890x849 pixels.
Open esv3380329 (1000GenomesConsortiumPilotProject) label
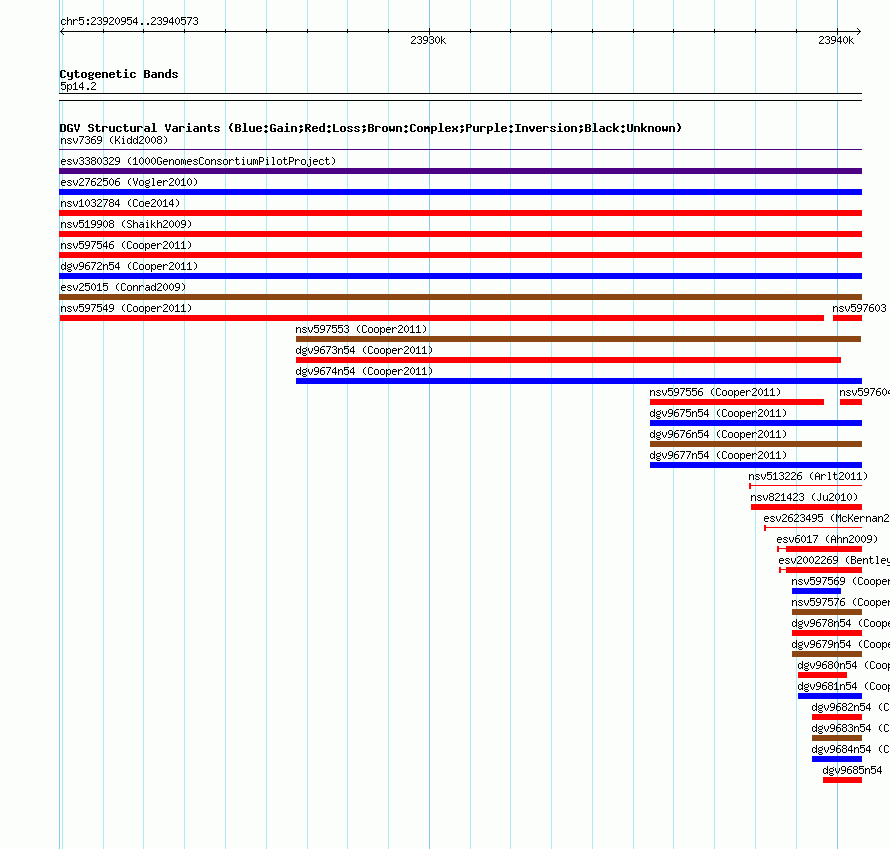point(198,161)
